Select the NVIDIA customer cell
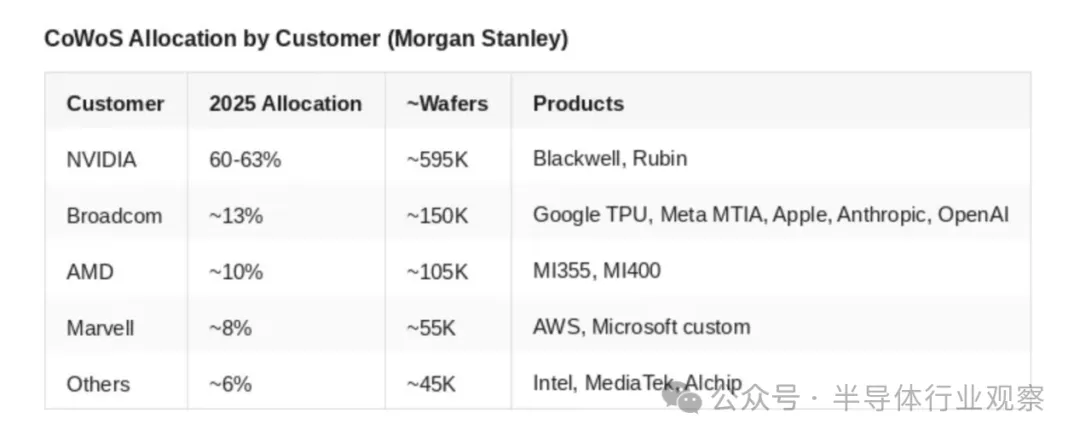 click(x=101, y=159)
